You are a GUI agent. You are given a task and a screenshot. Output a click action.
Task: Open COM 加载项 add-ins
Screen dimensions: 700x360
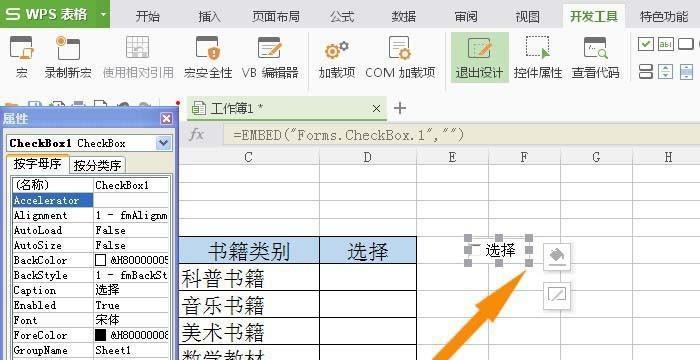(x=400, y=58)
